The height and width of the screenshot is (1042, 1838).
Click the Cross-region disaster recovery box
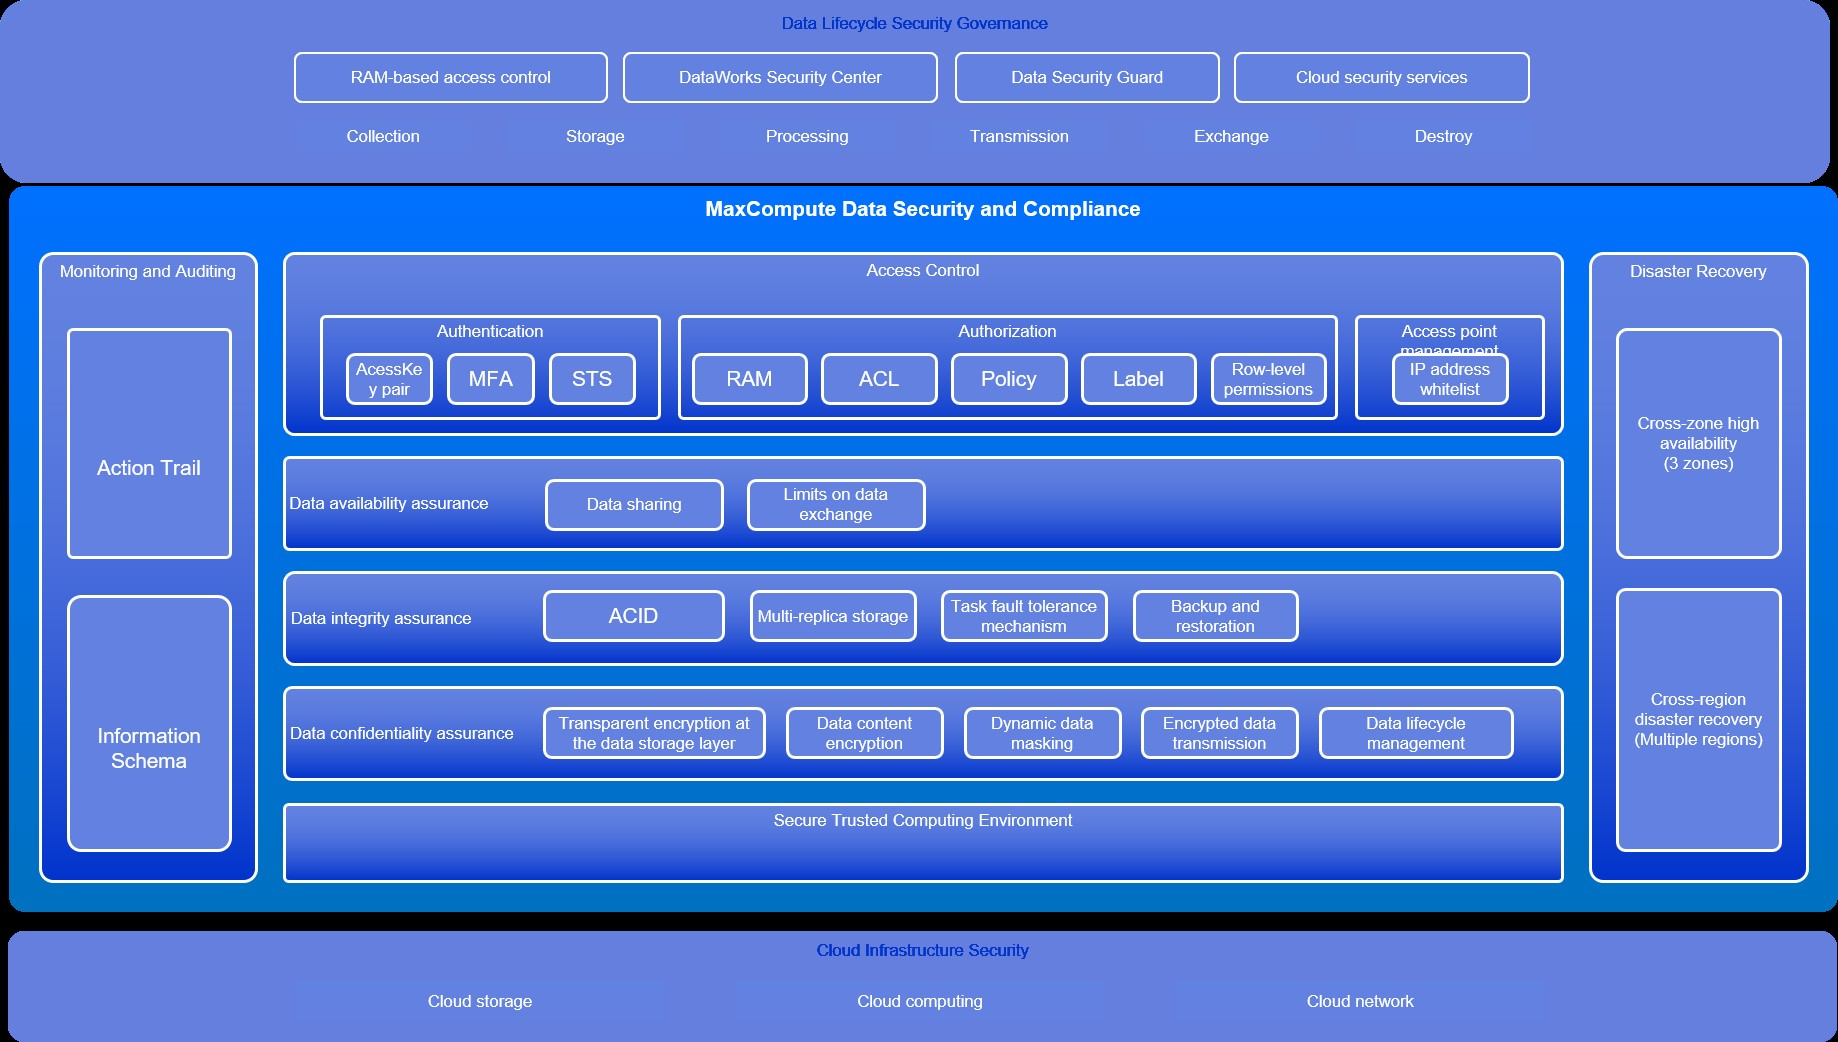point(1698,720)
